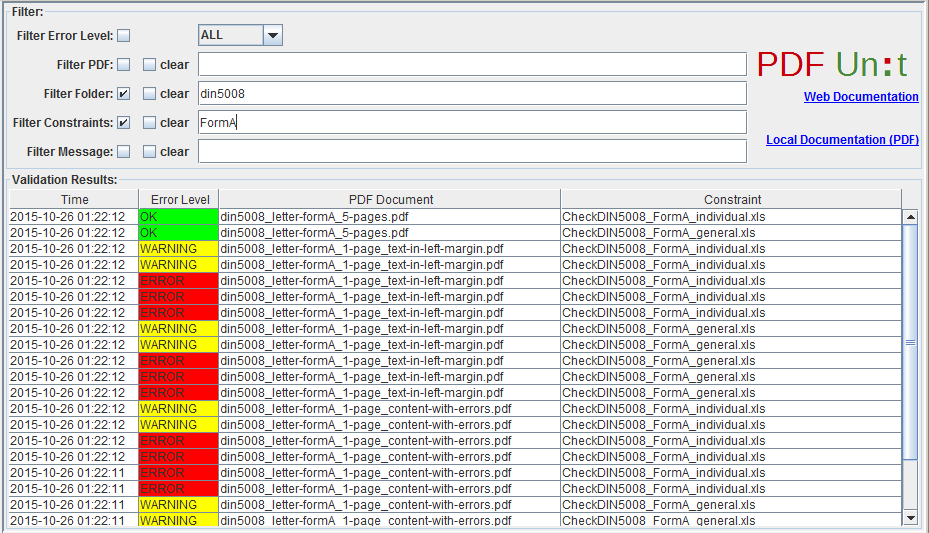Uncheck the Filter Folder checkbox
The height and width of the screenshot is (533, 929).
pyautogui.click(x=124, y=94)
